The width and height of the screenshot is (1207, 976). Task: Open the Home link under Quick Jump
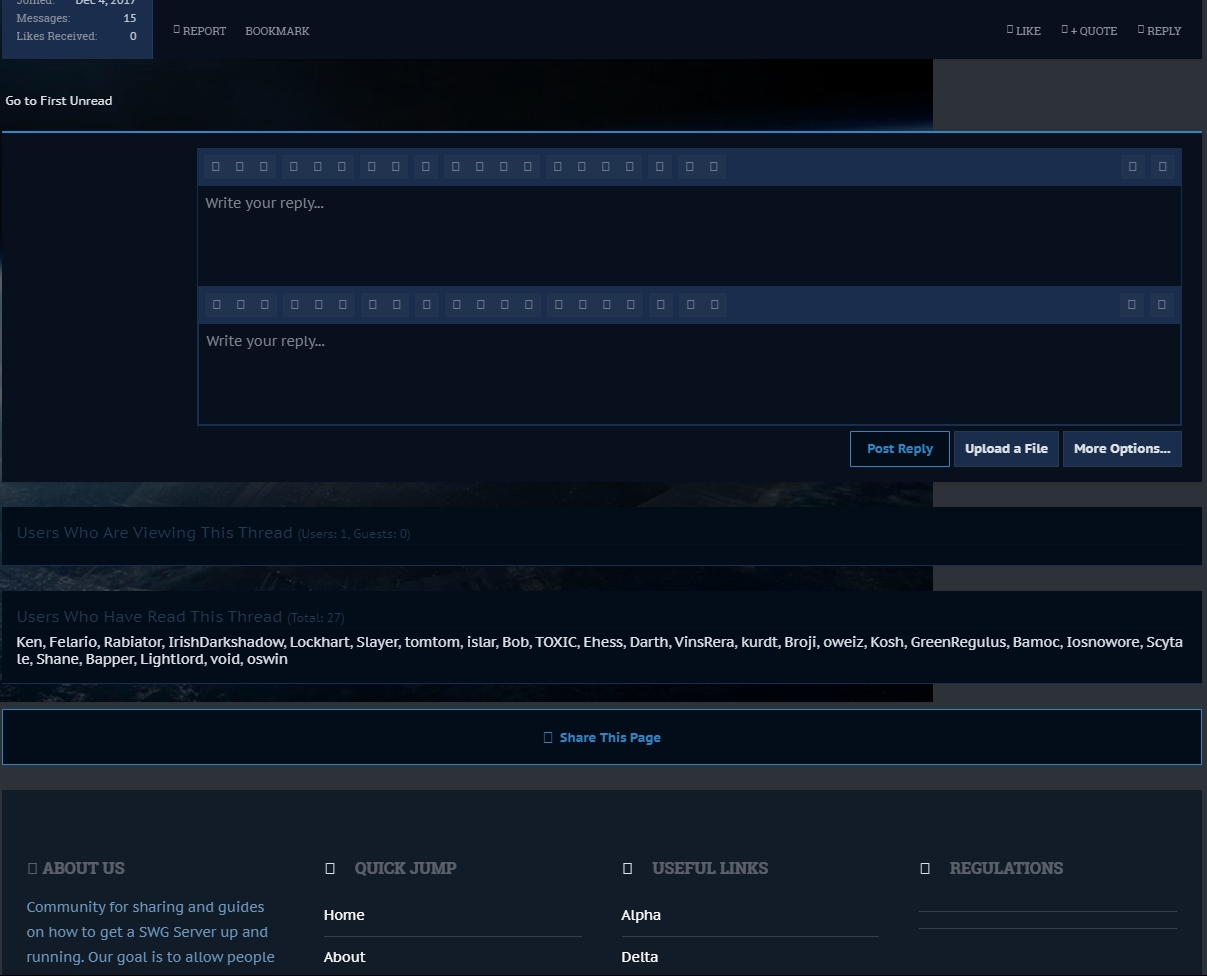pos(344,915)
